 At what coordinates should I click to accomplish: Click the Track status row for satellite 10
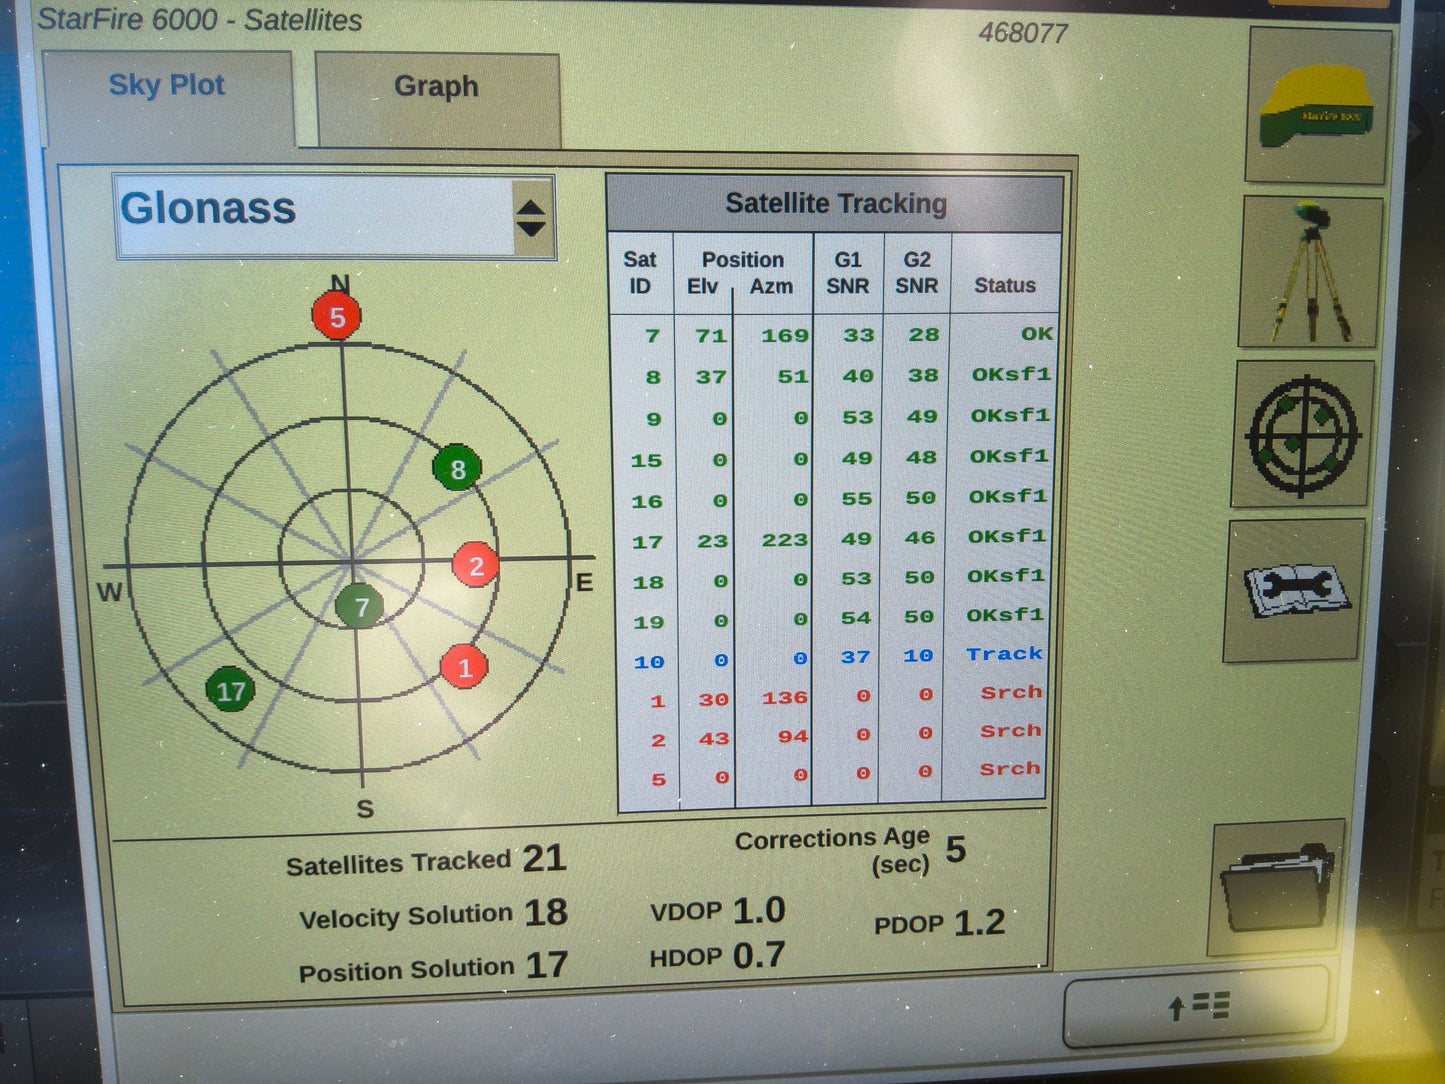tap(1004, 654)
